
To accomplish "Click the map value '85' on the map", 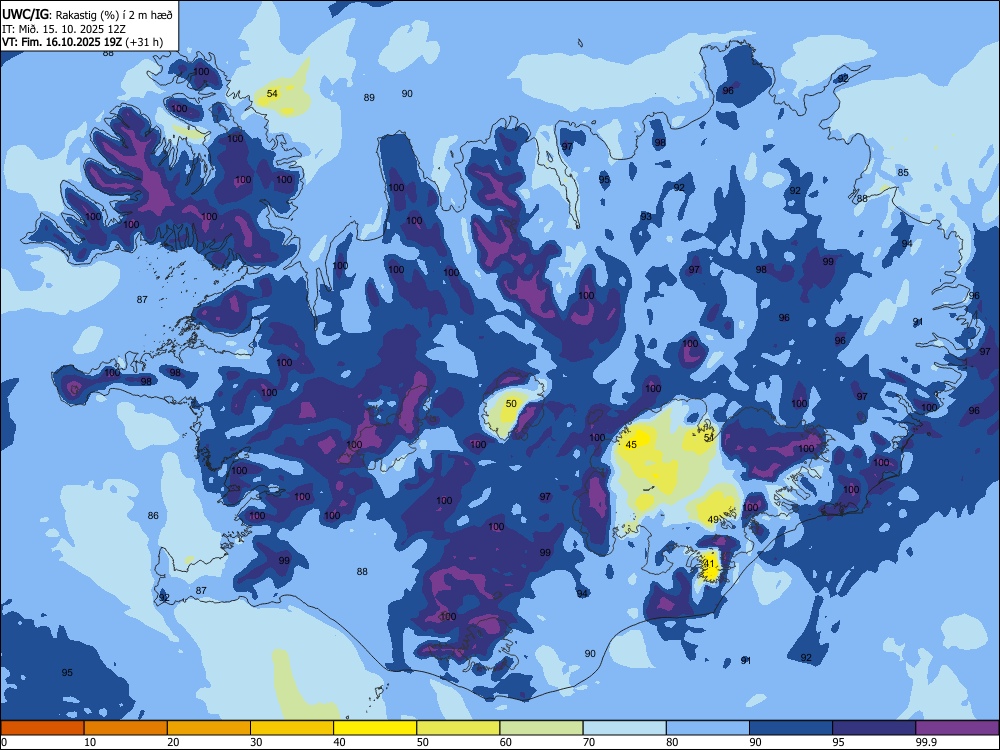I will (x=902, y=173).
